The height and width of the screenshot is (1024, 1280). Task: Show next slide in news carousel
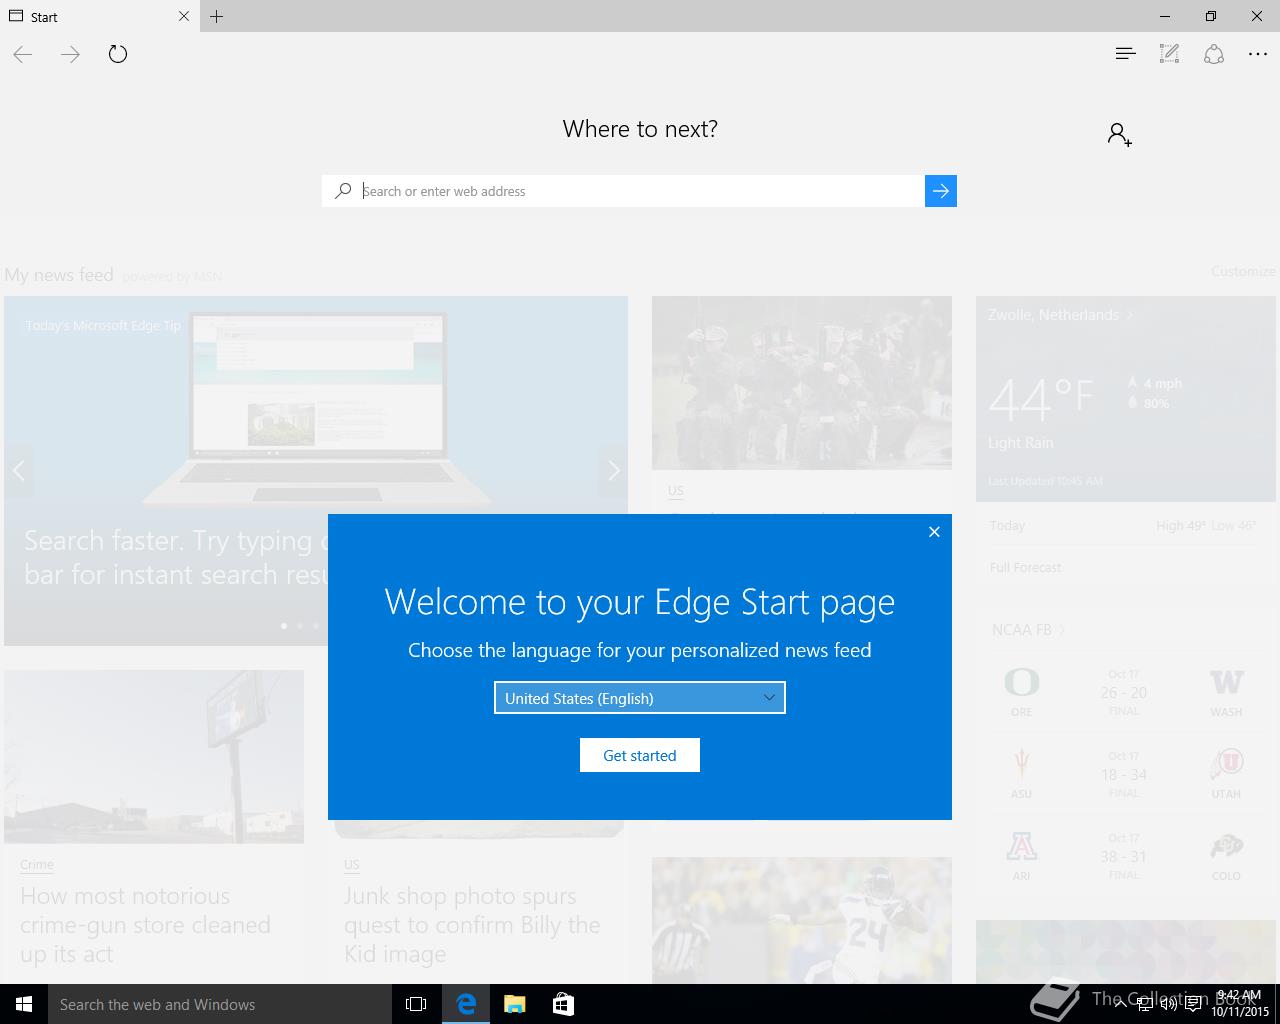click(613, 470)
